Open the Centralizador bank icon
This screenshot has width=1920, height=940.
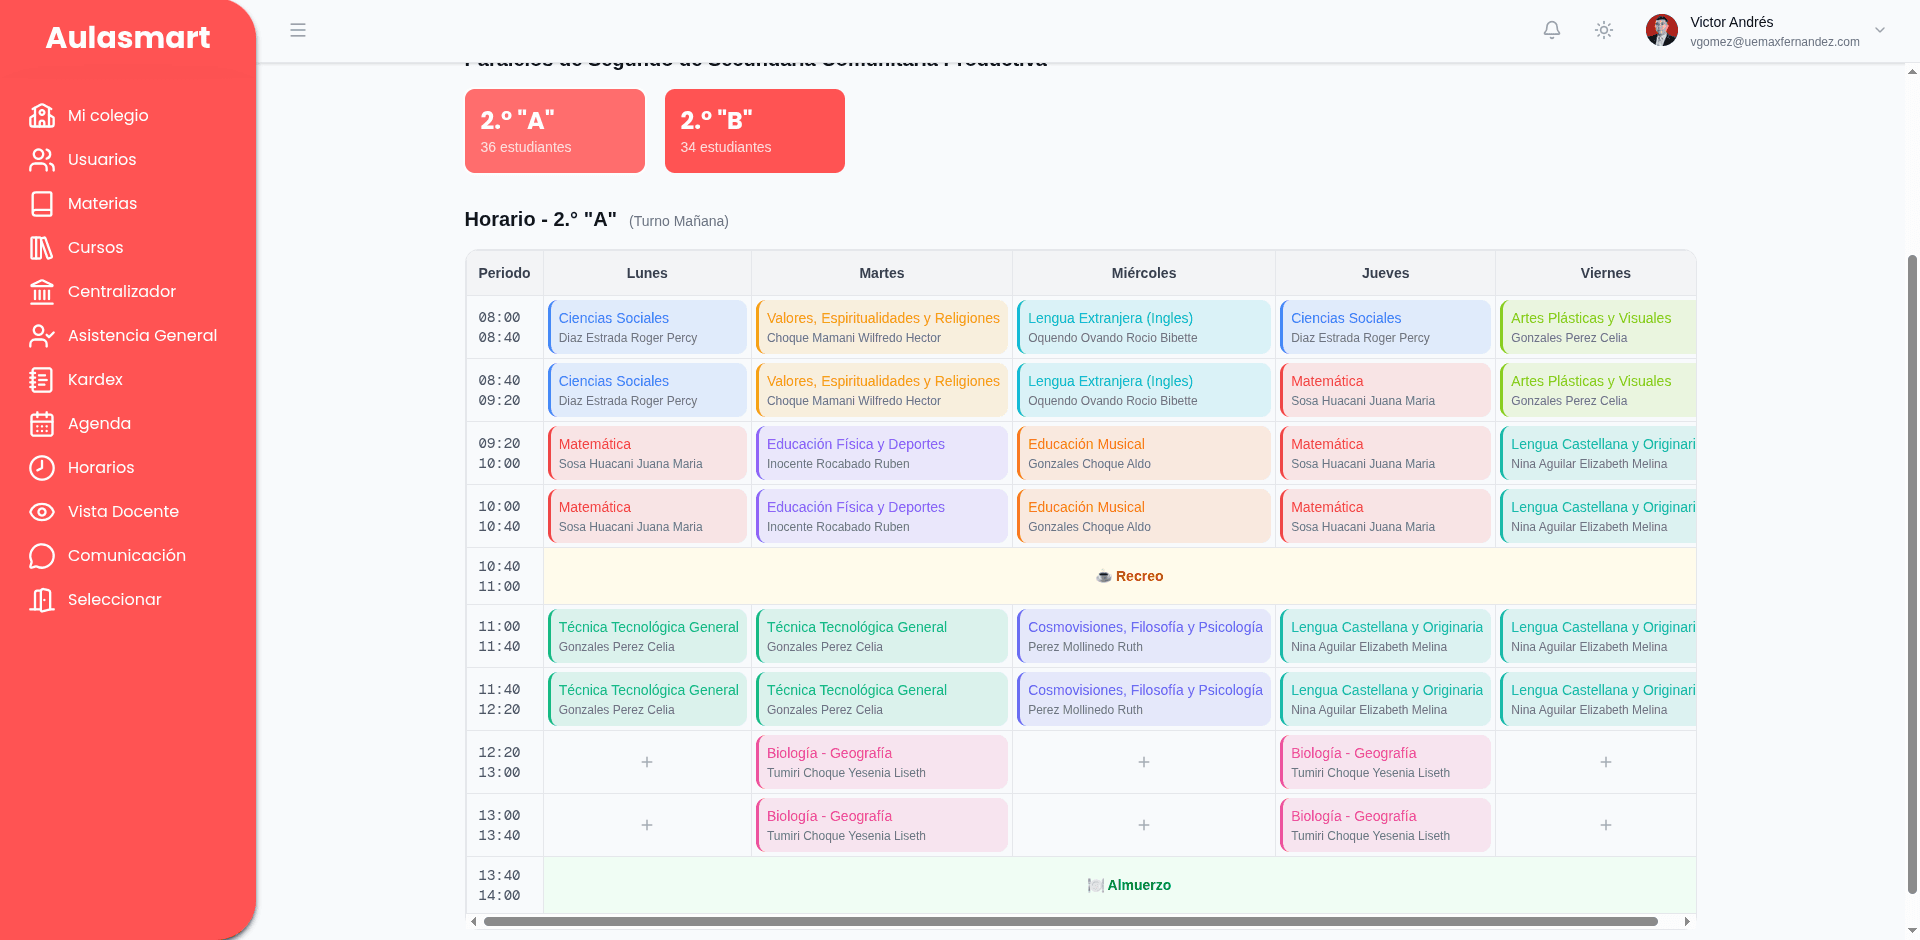coord(42,292)
